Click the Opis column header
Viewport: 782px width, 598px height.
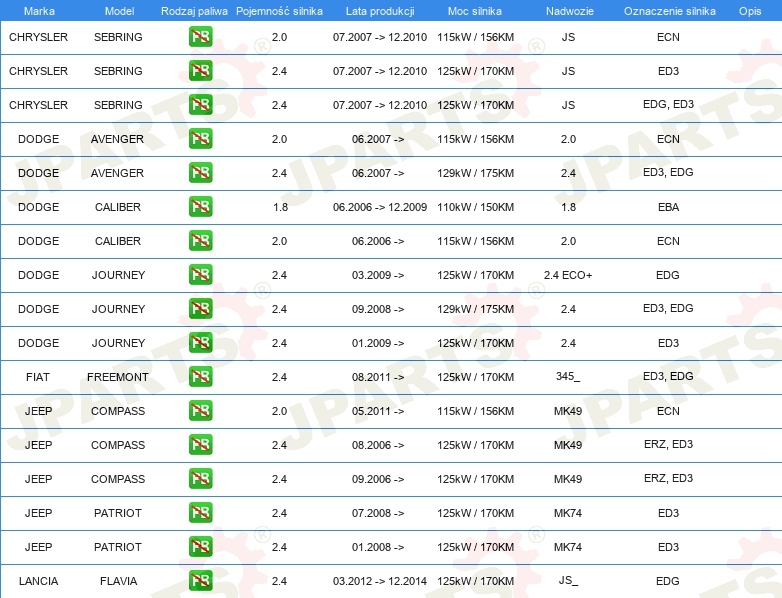click(x=749, y=10)
